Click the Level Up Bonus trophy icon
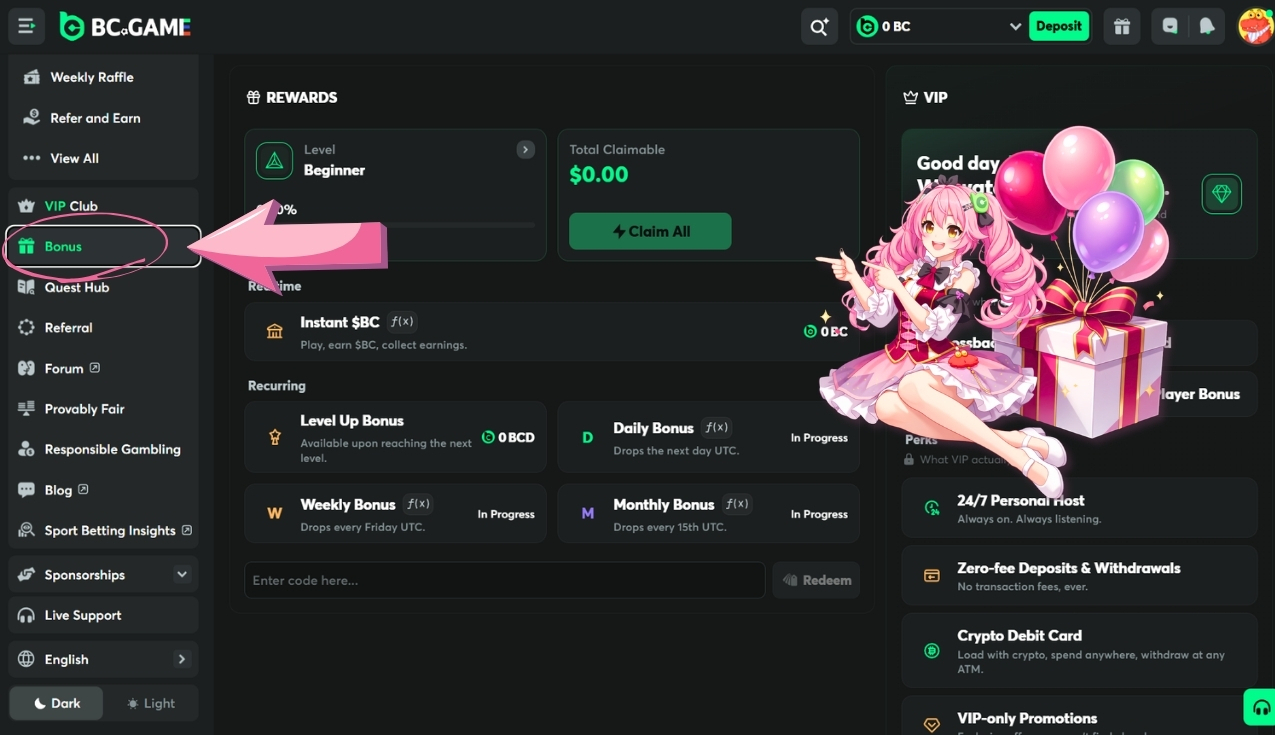The height and width of the screenshot is (735, 1275). coord(274,437)
